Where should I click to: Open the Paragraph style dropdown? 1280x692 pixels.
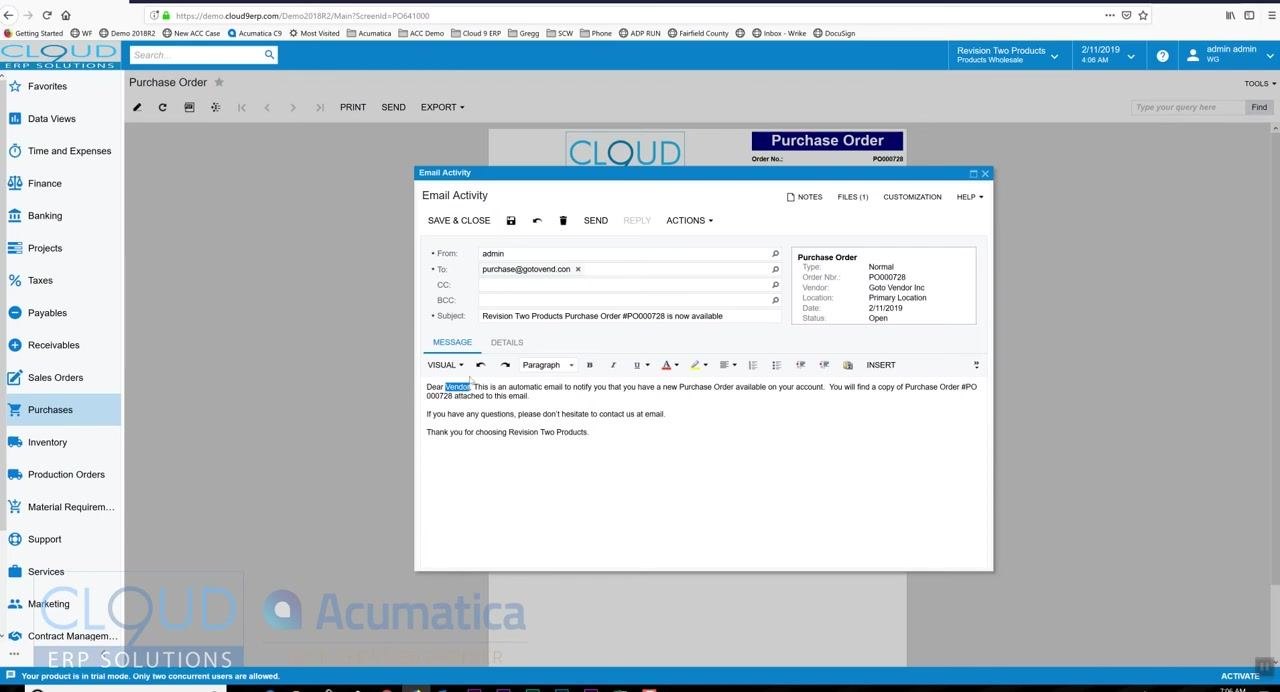tap(548, 365)
